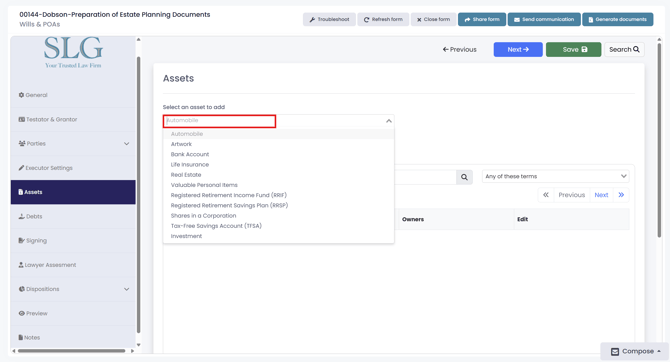Image resolution: width=670 pixels, height=362 pixels.
Task: Click the Dispositions pie icon
Action: pos(21,289)
